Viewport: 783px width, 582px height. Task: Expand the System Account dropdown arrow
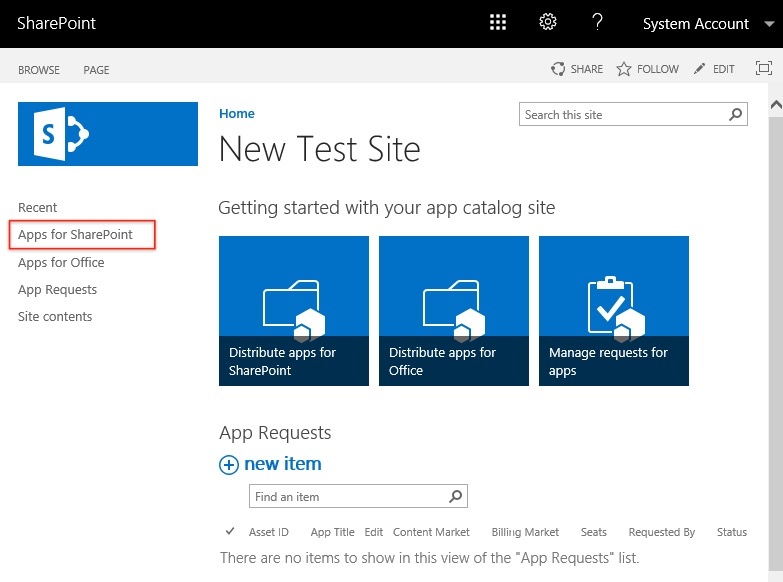click(x=770, y=23)
